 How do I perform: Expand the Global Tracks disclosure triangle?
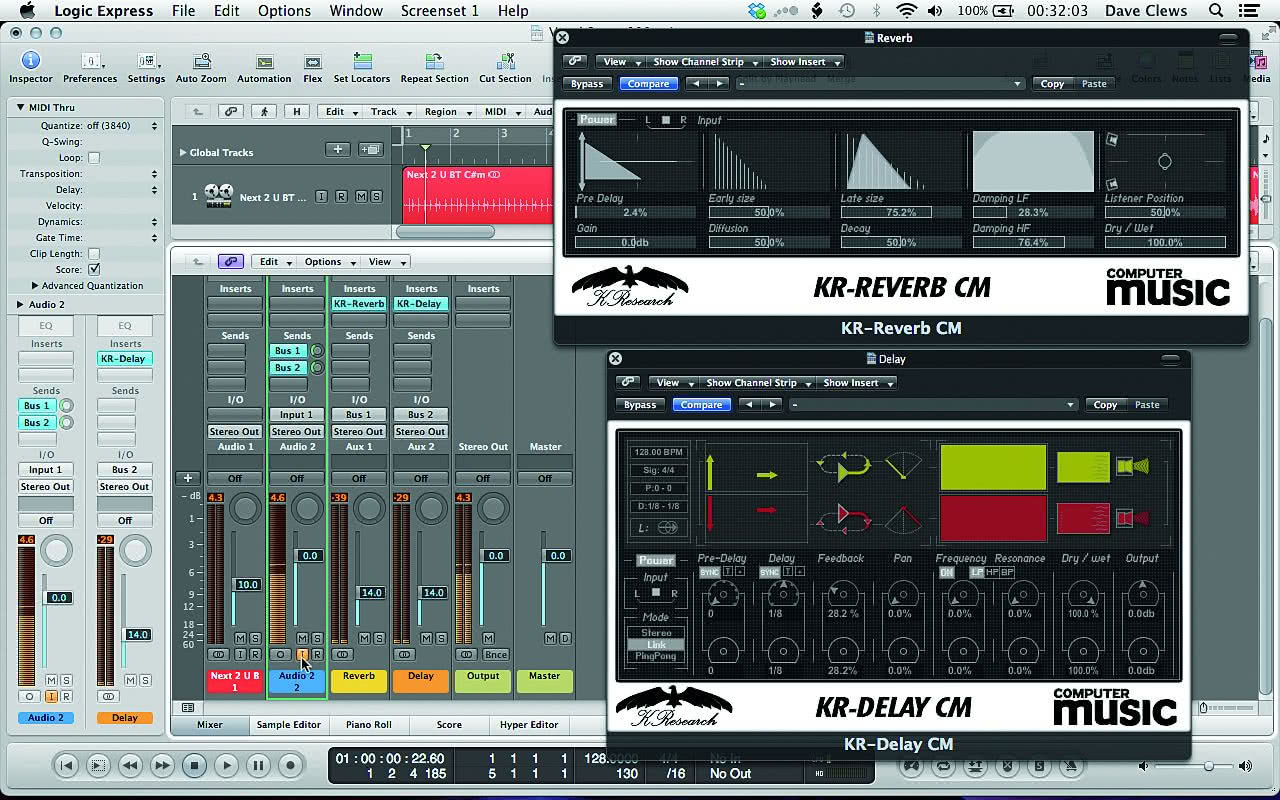coord(183,152)
